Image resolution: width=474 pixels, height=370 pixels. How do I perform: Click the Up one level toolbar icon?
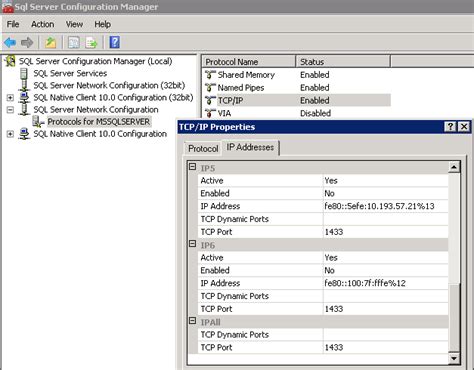pyautogui.click(x=50, y=42)
